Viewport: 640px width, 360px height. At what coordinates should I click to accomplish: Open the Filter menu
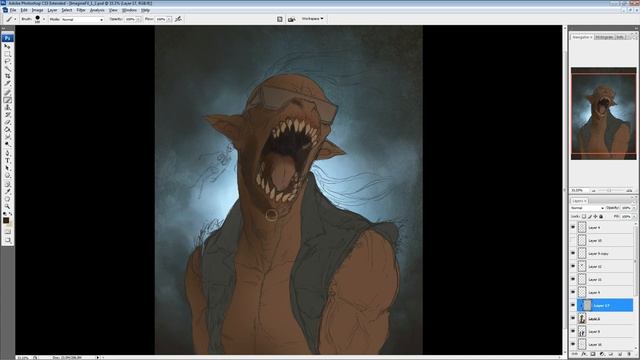point(81,10)
